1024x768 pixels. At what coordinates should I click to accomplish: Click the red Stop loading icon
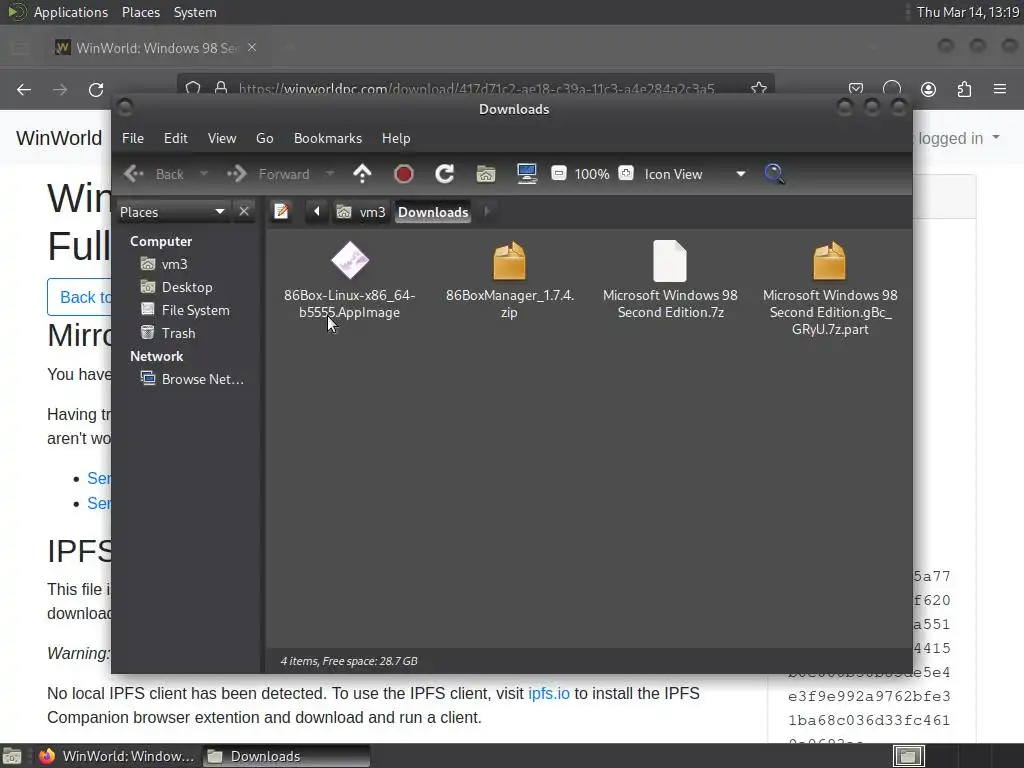click(x=404, y=174)
